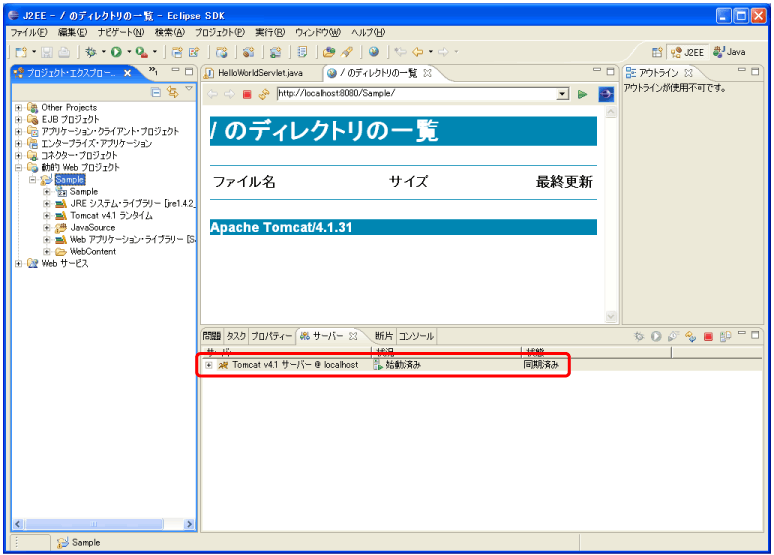774x555 pixels.
Task: Expand the Tomcat v4.1 server row
Action: (209, 365)
